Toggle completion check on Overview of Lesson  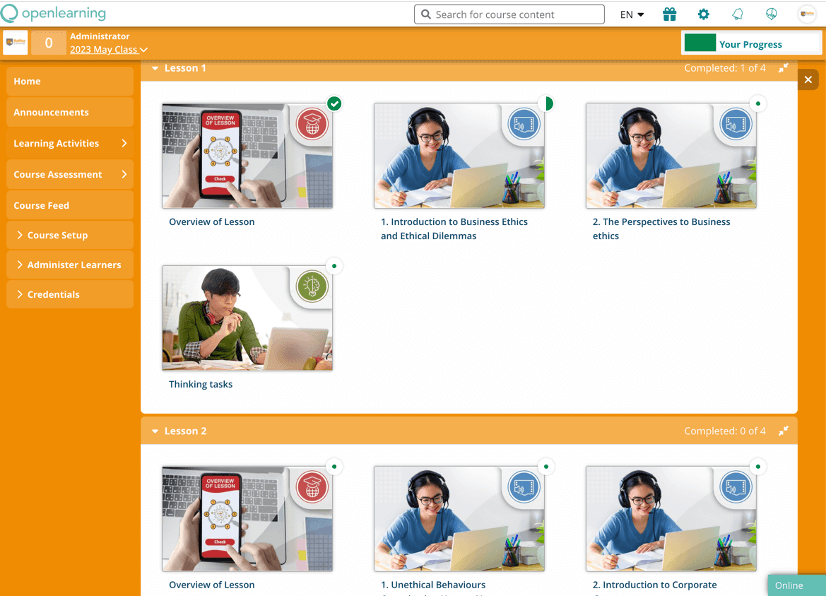[x=334, y=103]
